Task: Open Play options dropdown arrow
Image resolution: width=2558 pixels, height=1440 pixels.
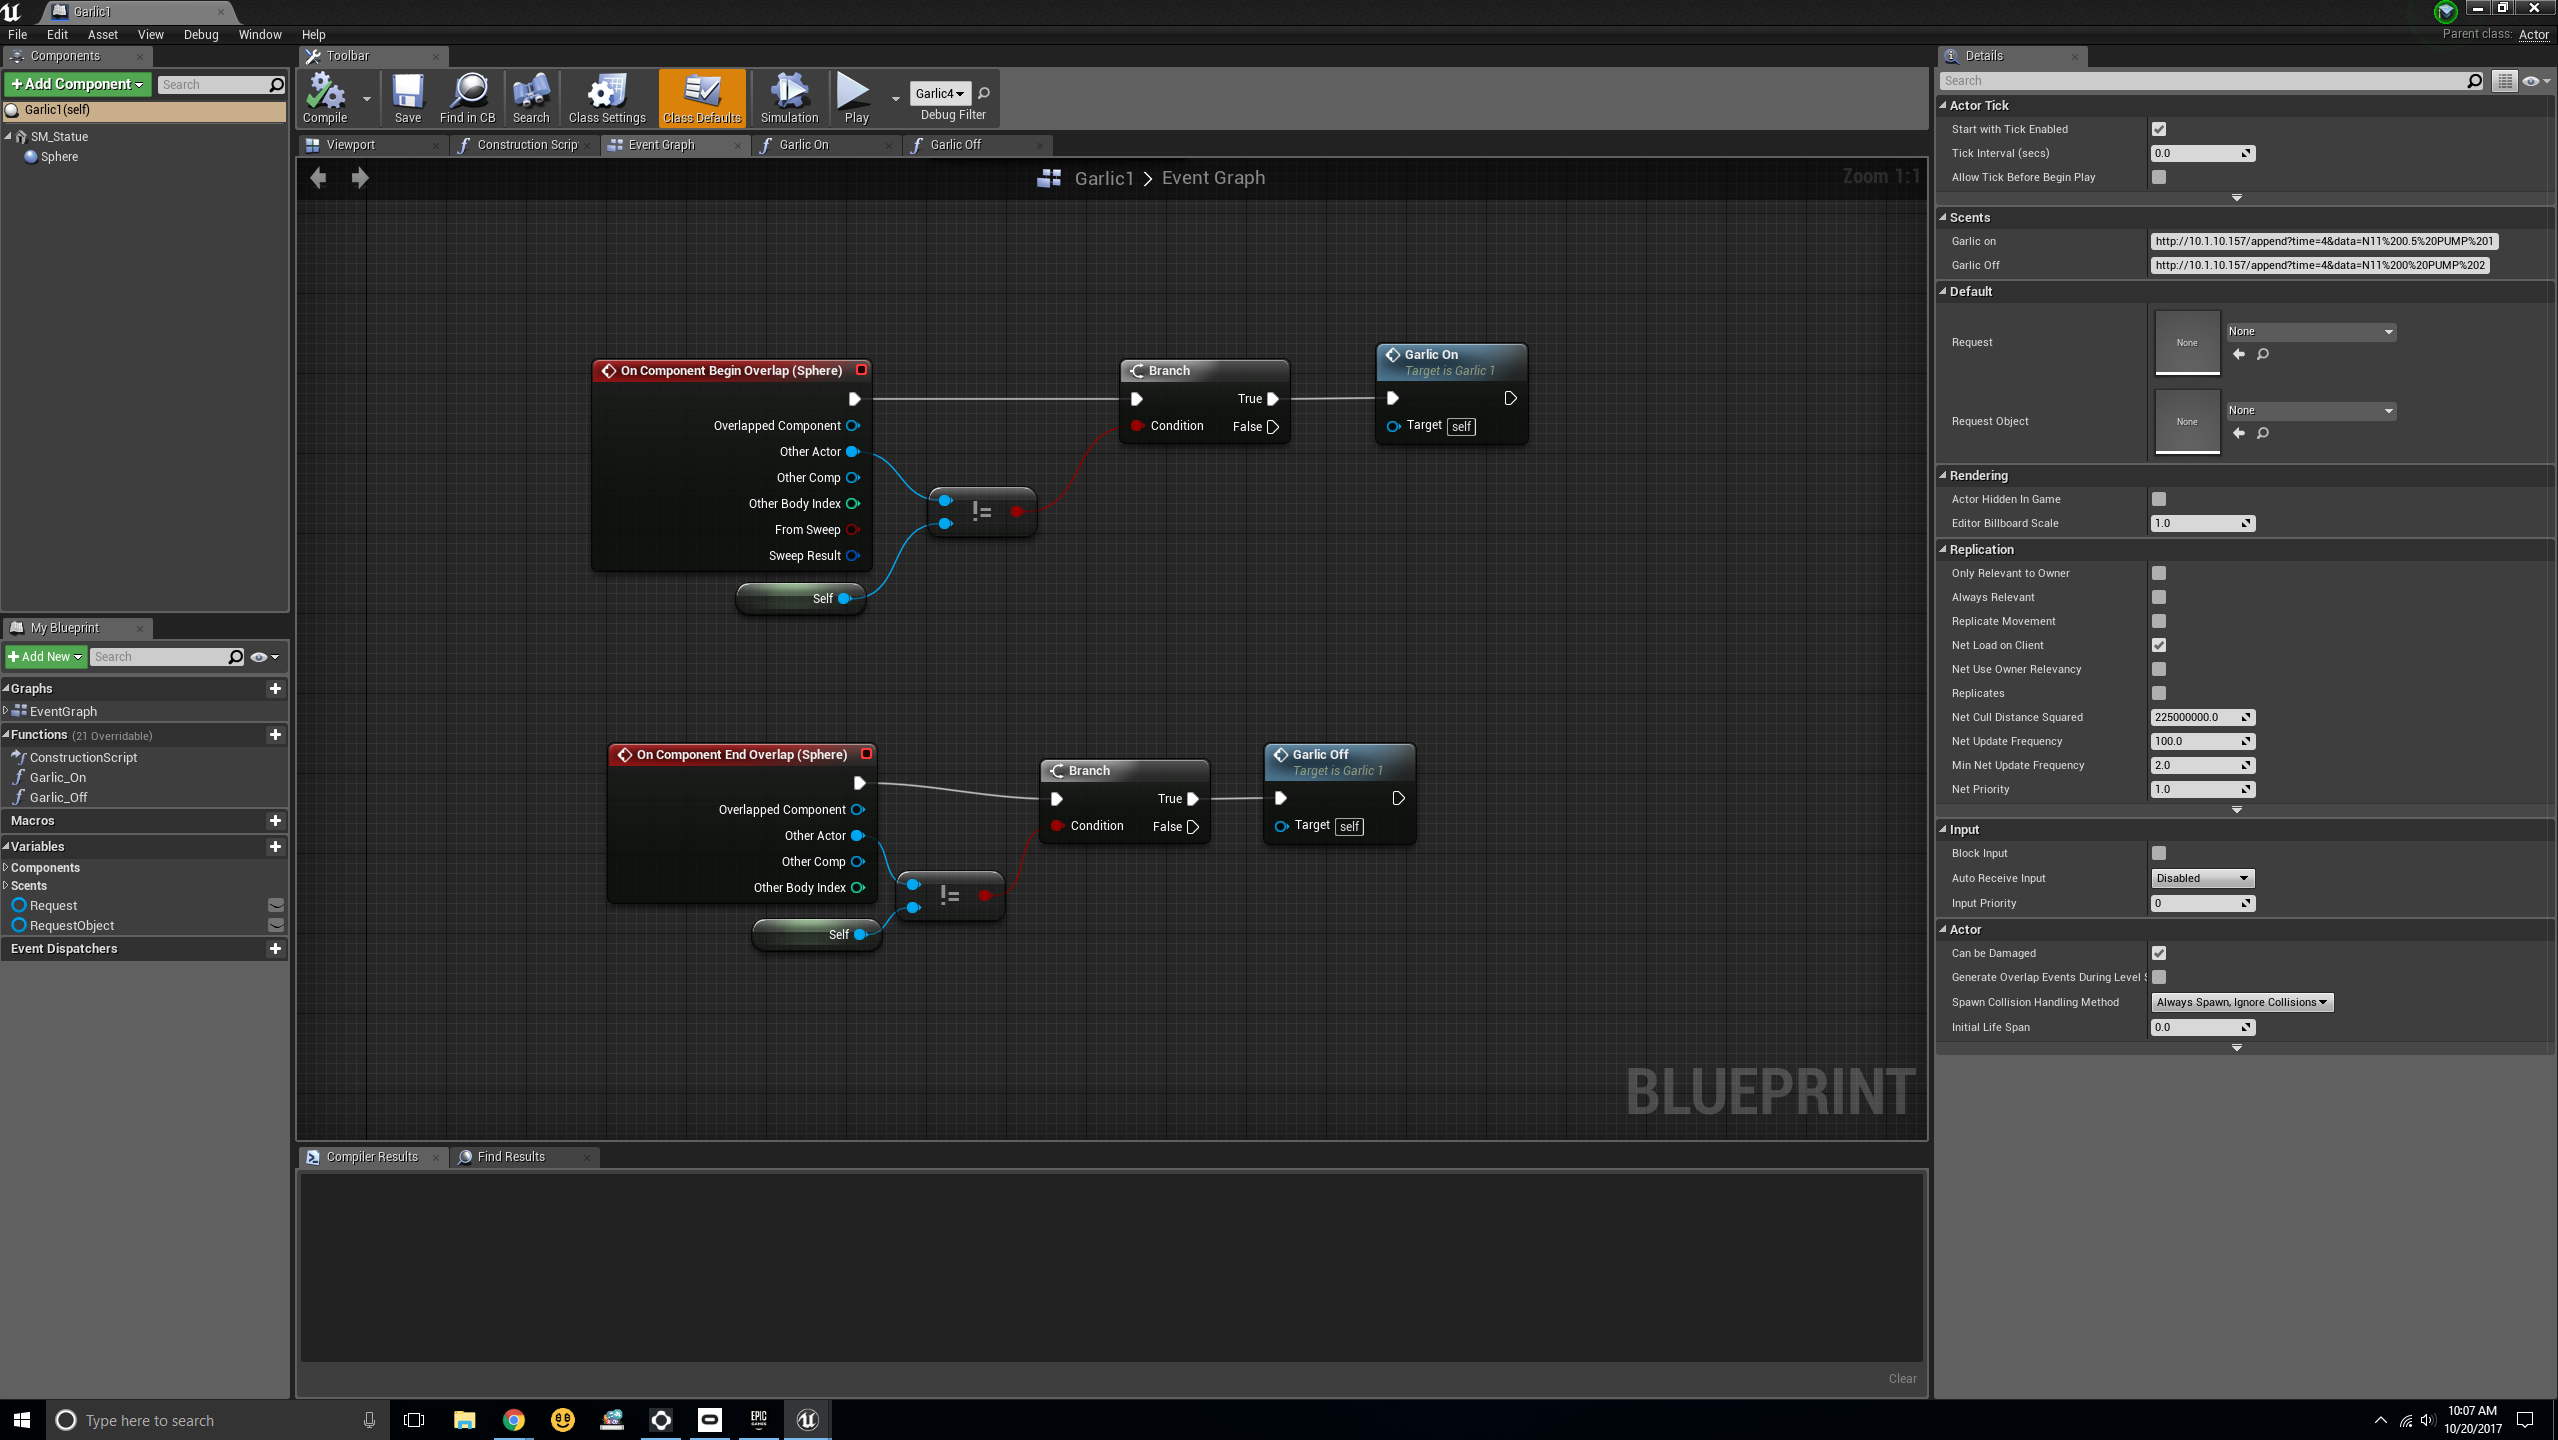Action: pyautogui.click(x=895, y=98)
